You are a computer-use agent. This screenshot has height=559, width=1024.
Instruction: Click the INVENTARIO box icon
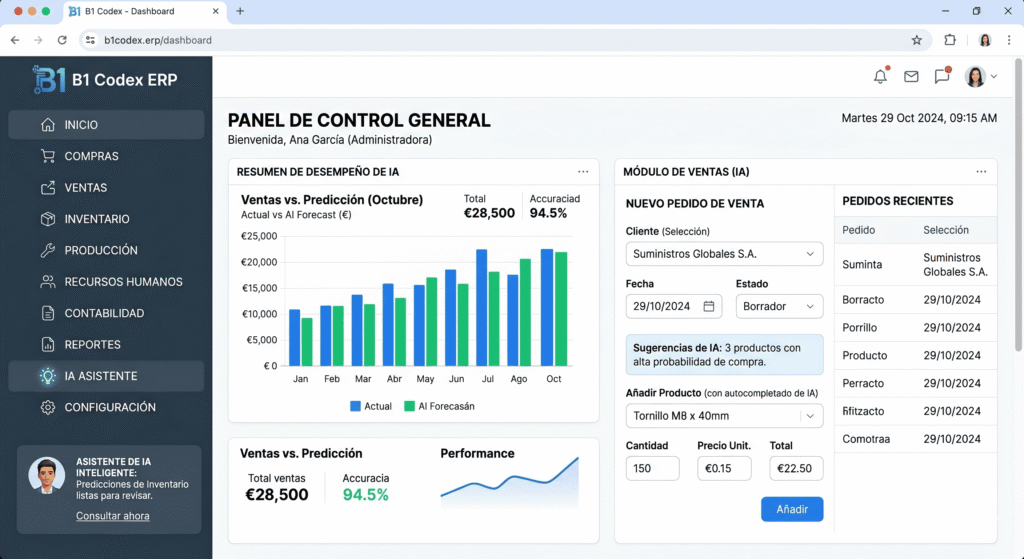pos(48,219)
